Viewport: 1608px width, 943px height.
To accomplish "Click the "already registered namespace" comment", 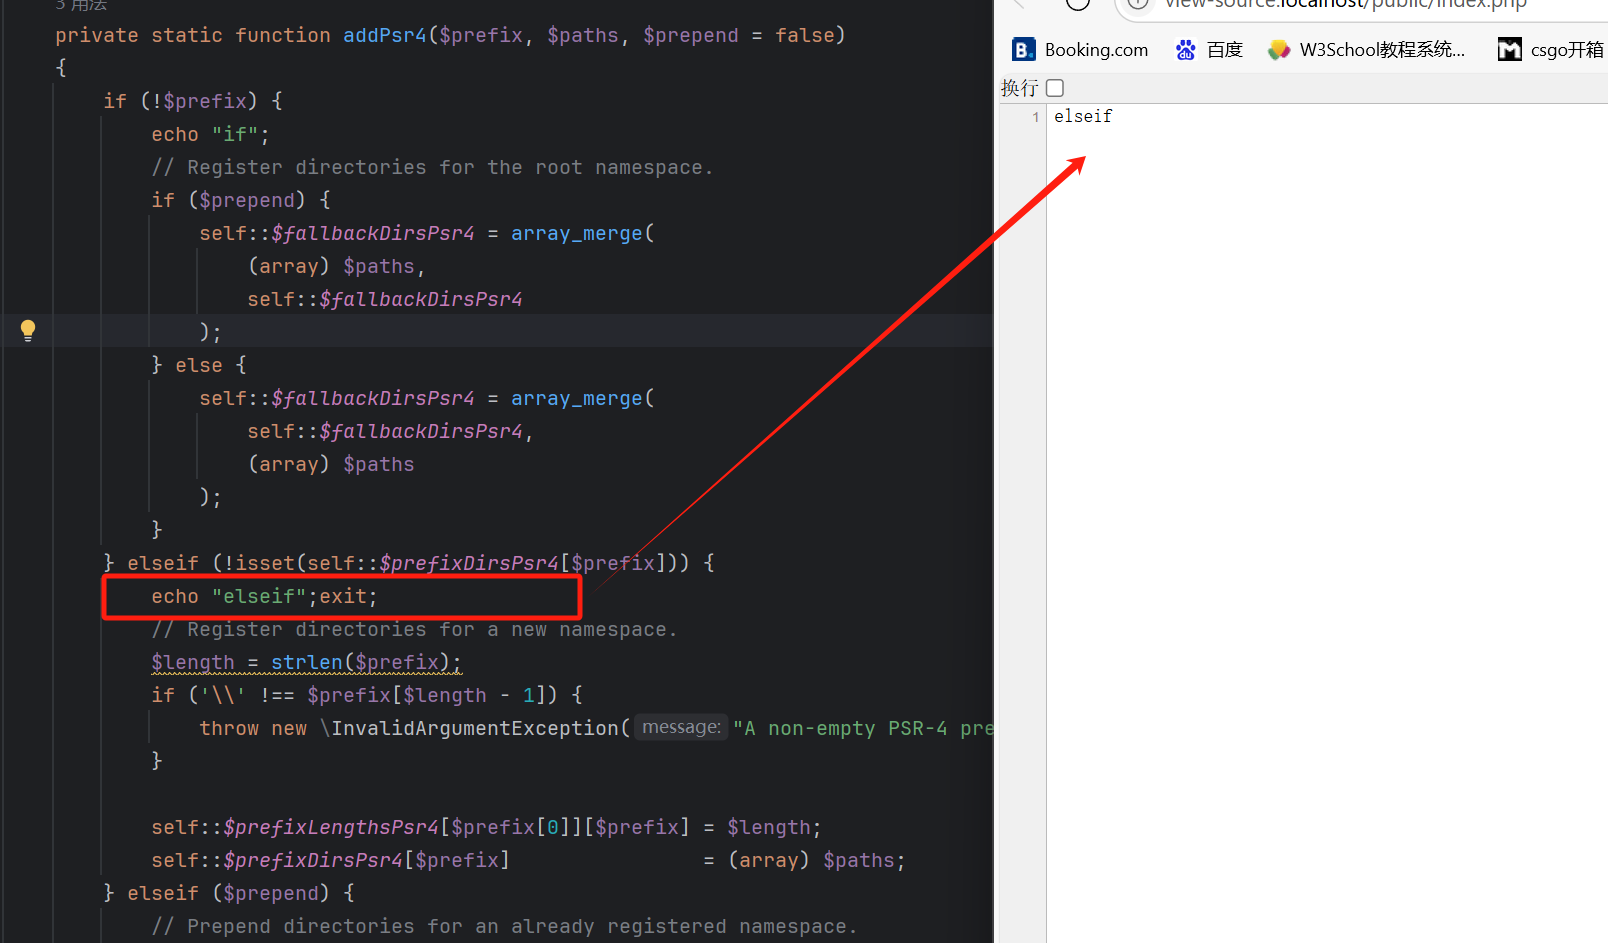I will (504, 926).
